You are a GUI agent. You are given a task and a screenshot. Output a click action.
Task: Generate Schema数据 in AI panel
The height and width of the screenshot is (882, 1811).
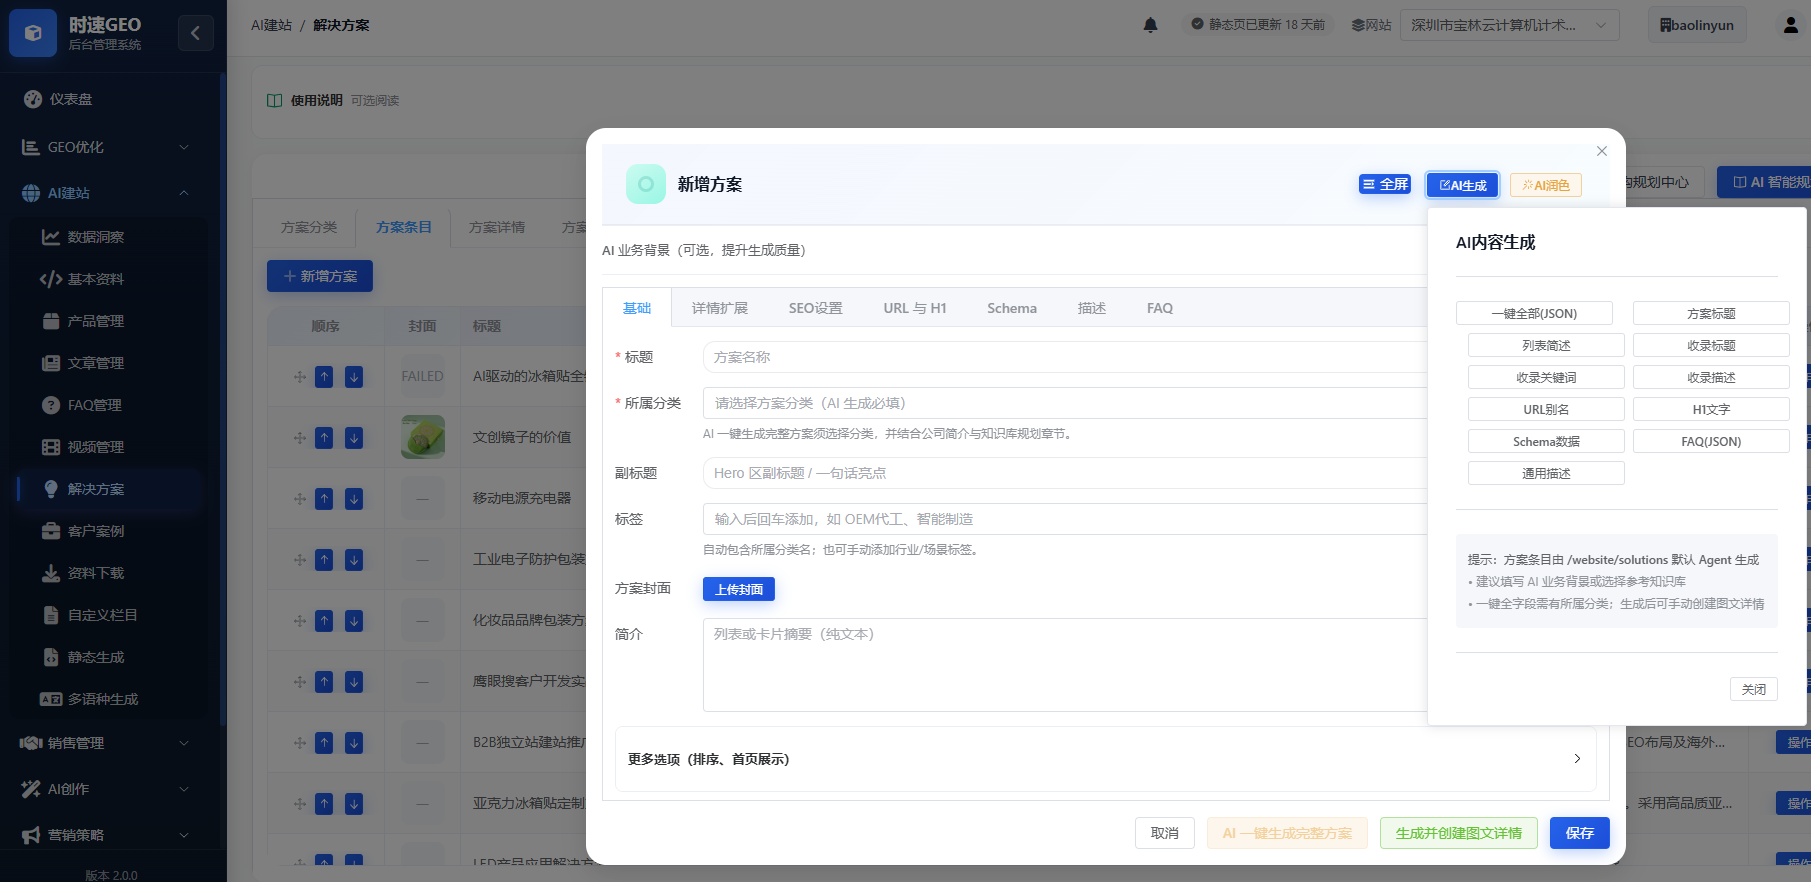1546,441
